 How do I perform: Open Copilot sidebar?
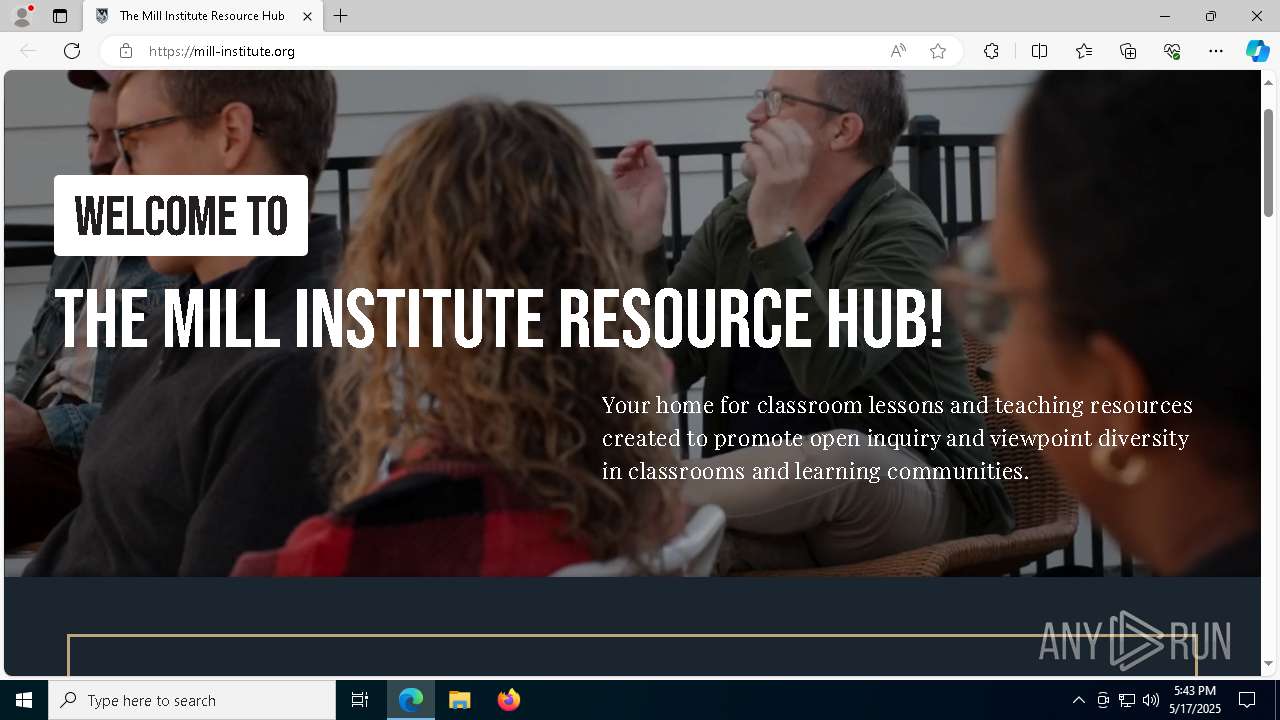(1257, 51)
